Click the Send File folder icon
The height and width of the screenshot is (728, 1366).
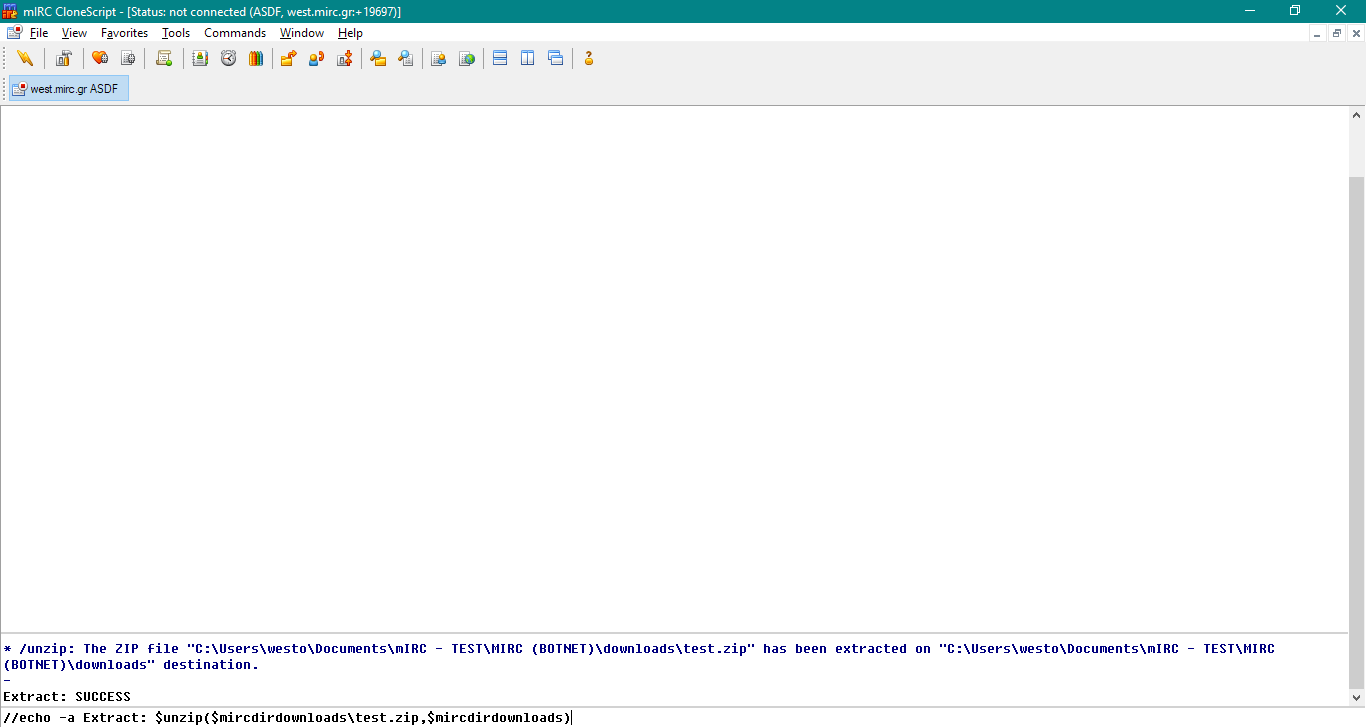click(288, 59)
